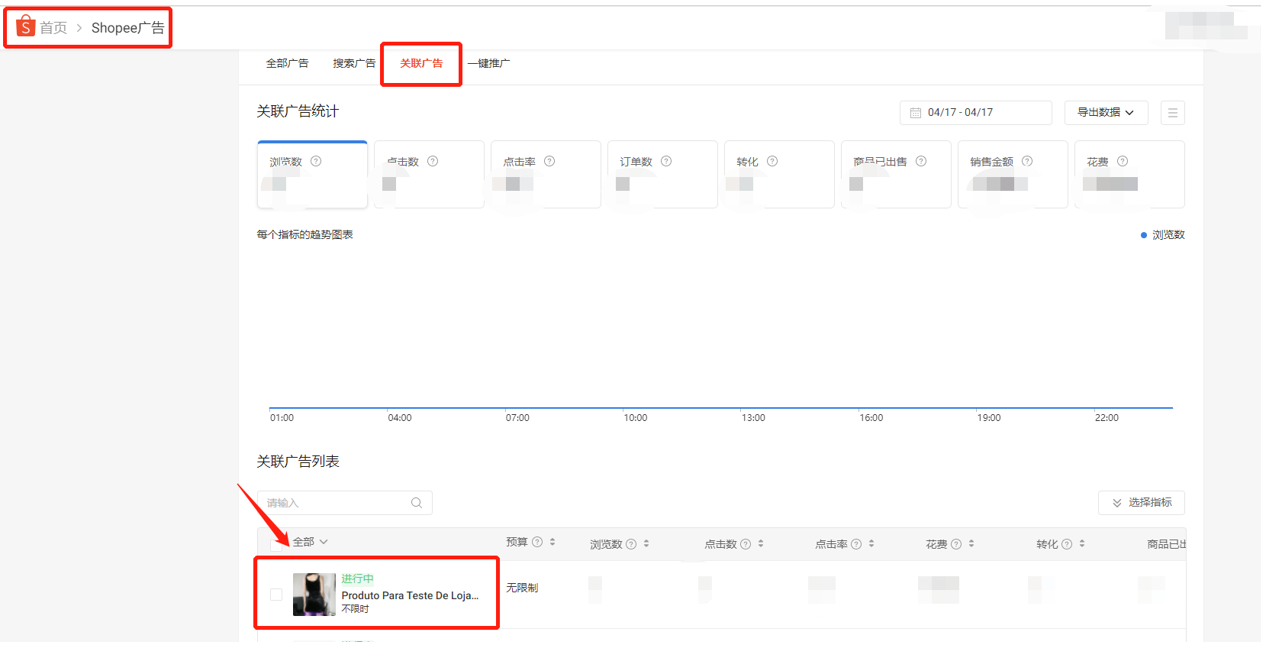
Task: Open the 导出数据 dropdown
Action: pos(1105,113)
